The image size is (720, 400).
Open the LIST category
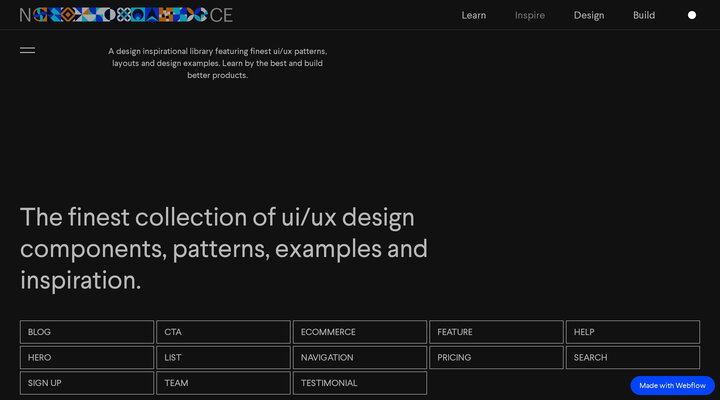point(223,357)
